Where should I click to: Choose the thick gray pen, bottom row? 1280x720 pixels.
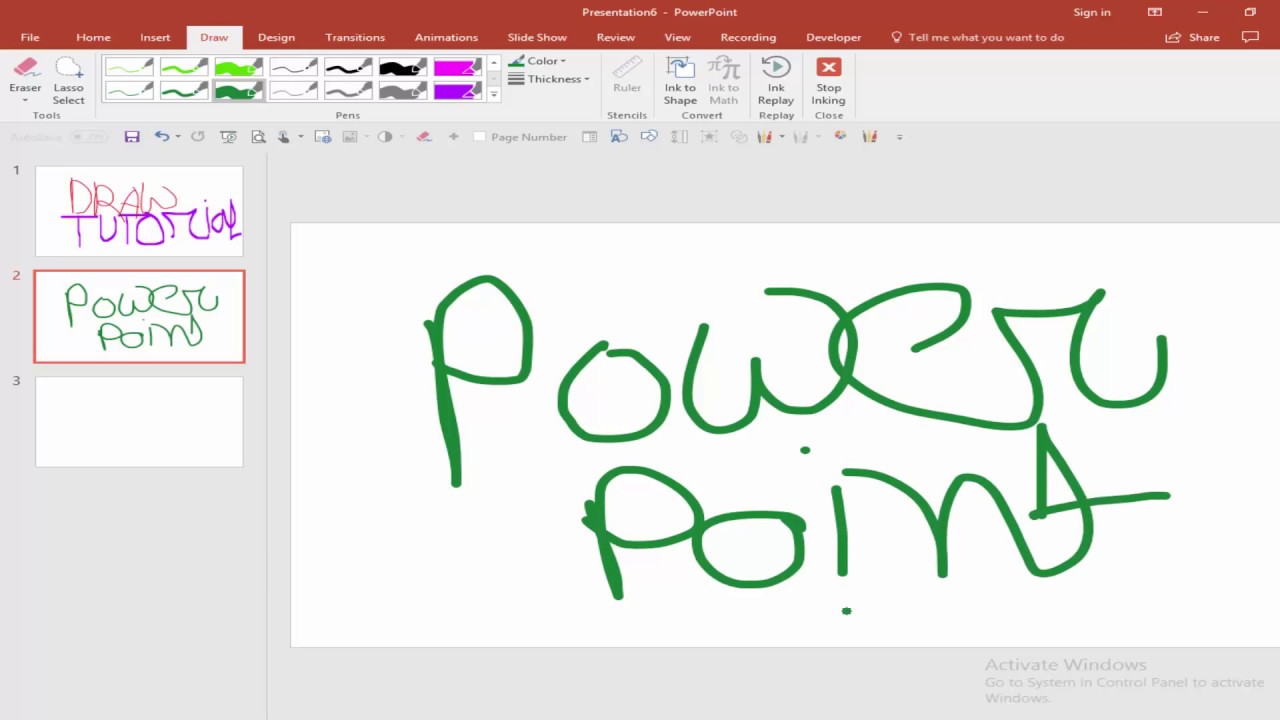403,90
